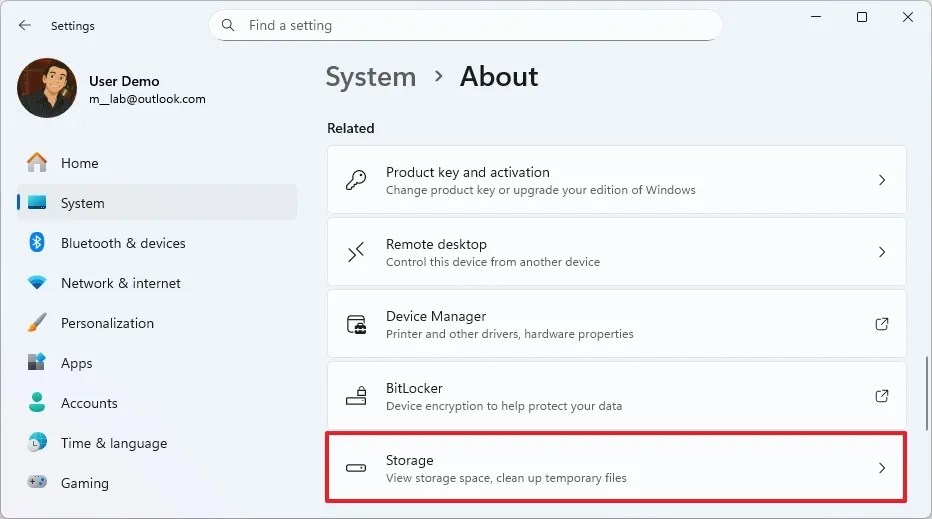The height and width of the screenshot is (519, 932).
Task: Click the Settings window title text
Action: [x=73, y=26]
